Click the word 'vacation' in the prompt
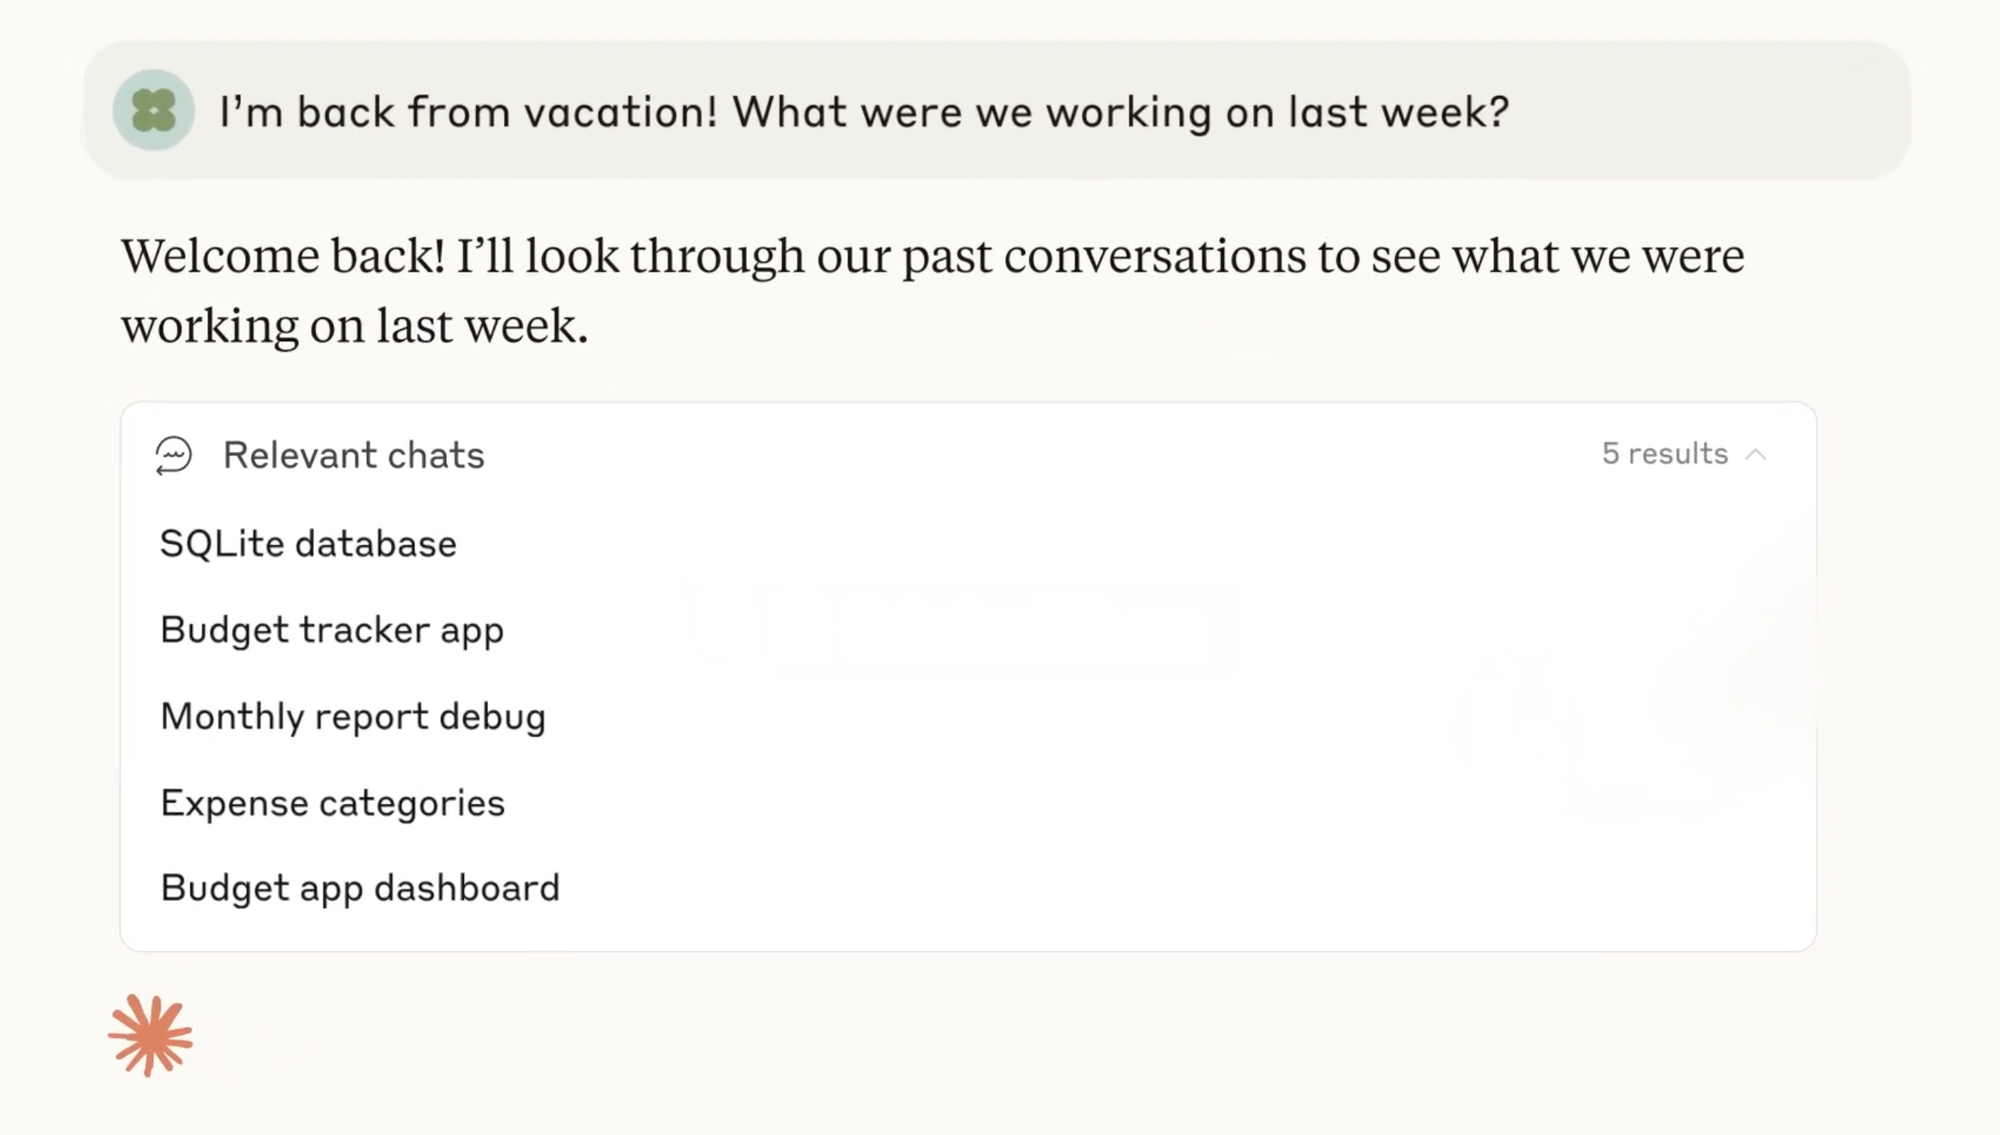This screenshot has width=2000, height=1135. pos(620,112)
